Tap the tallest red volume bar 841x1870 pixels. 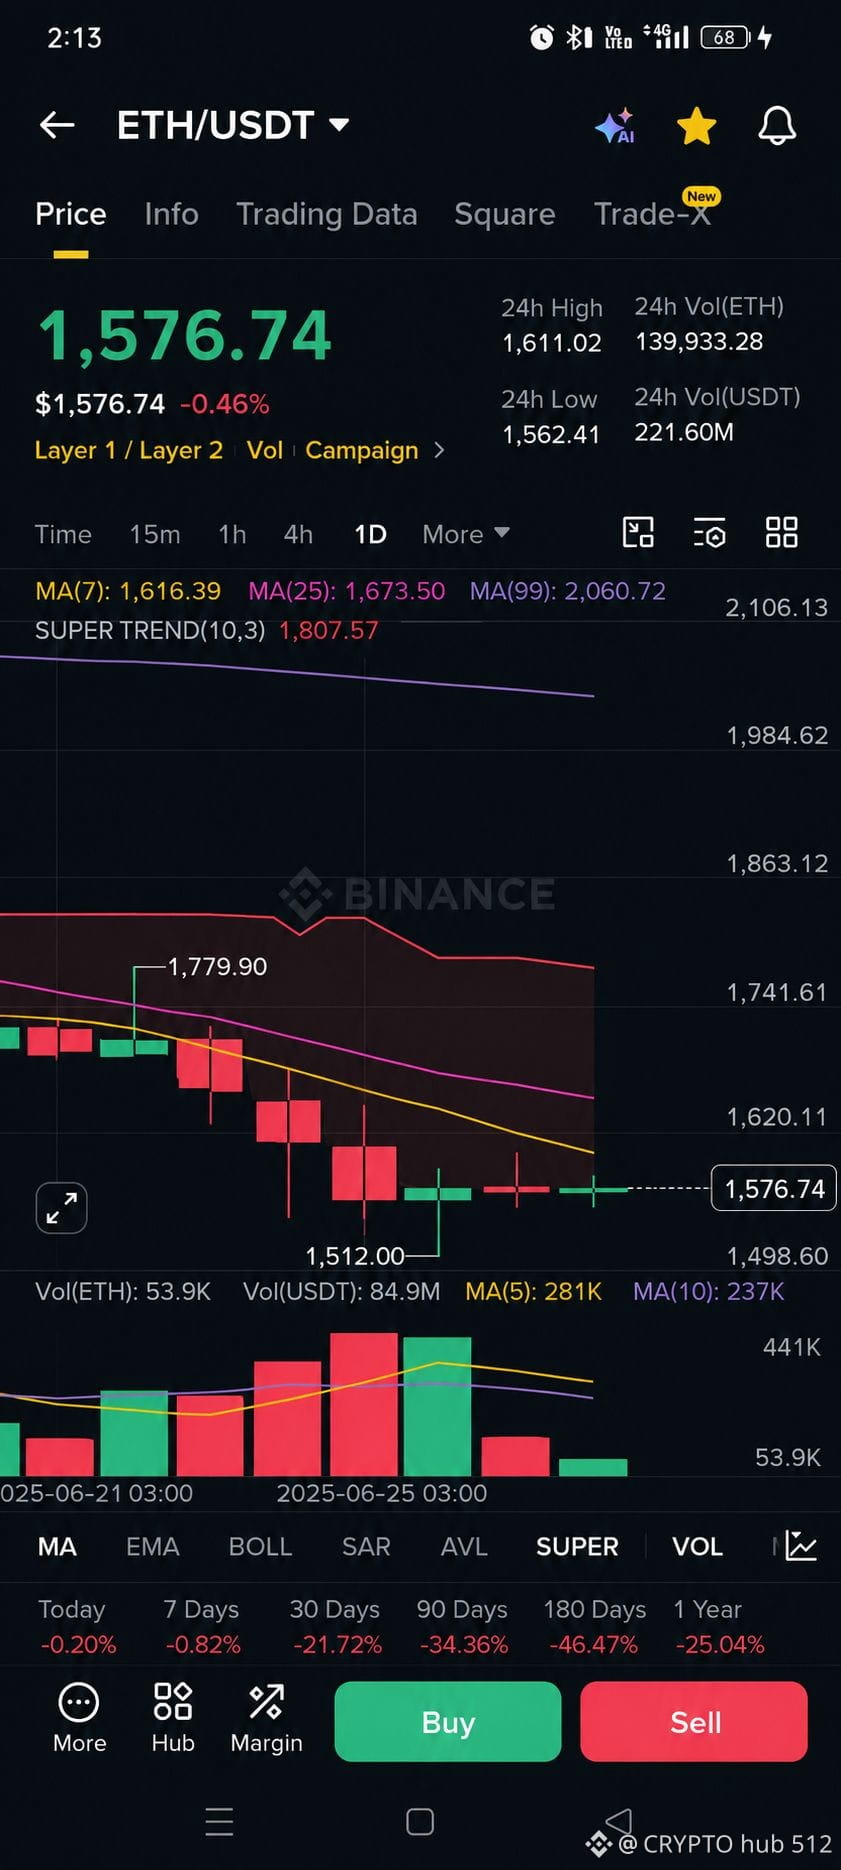pyautogui.click(x=364, y=1404)
